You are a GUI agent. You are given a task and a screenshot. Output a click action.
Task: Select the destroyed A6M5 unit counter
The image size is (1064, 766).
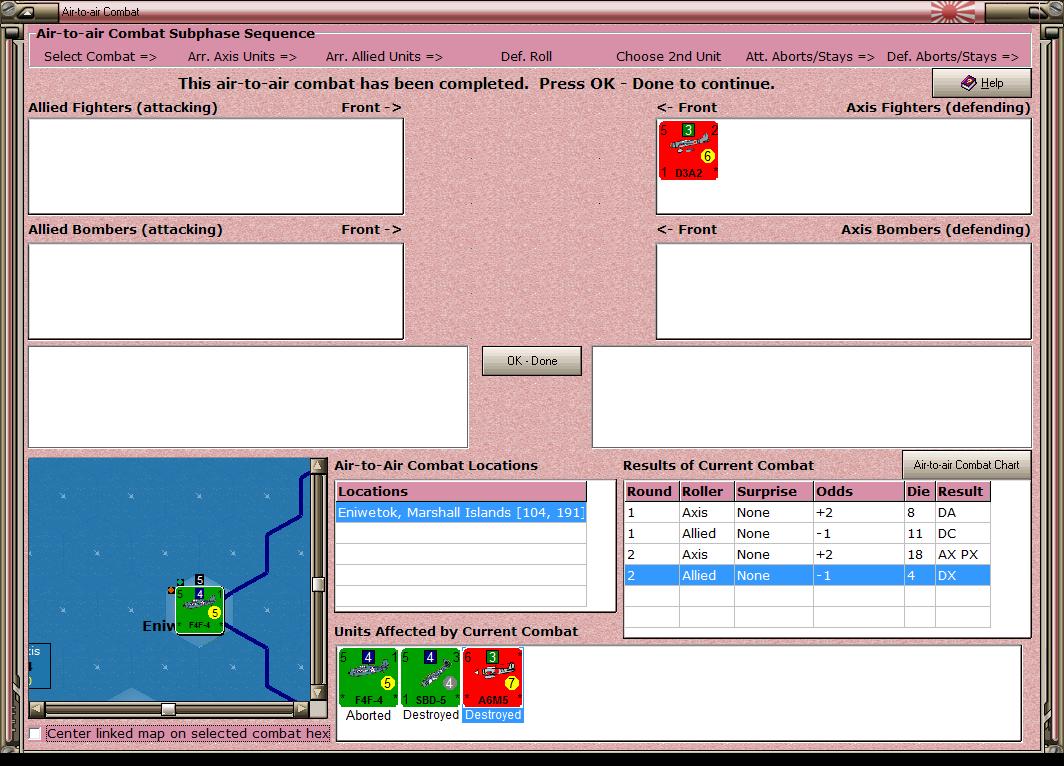(493, 677)
